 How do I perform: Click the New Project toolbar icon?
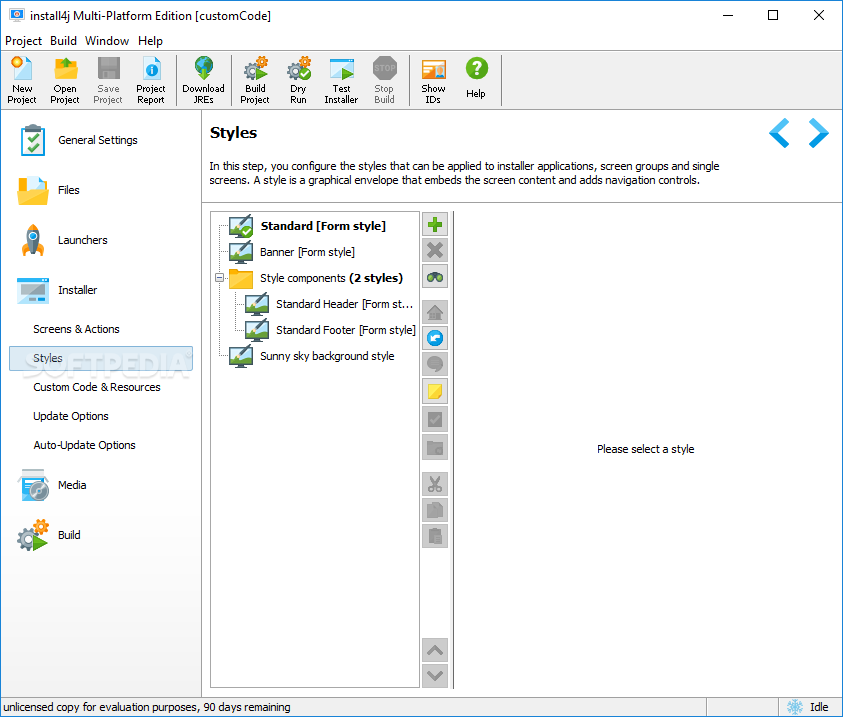[22, 80]
